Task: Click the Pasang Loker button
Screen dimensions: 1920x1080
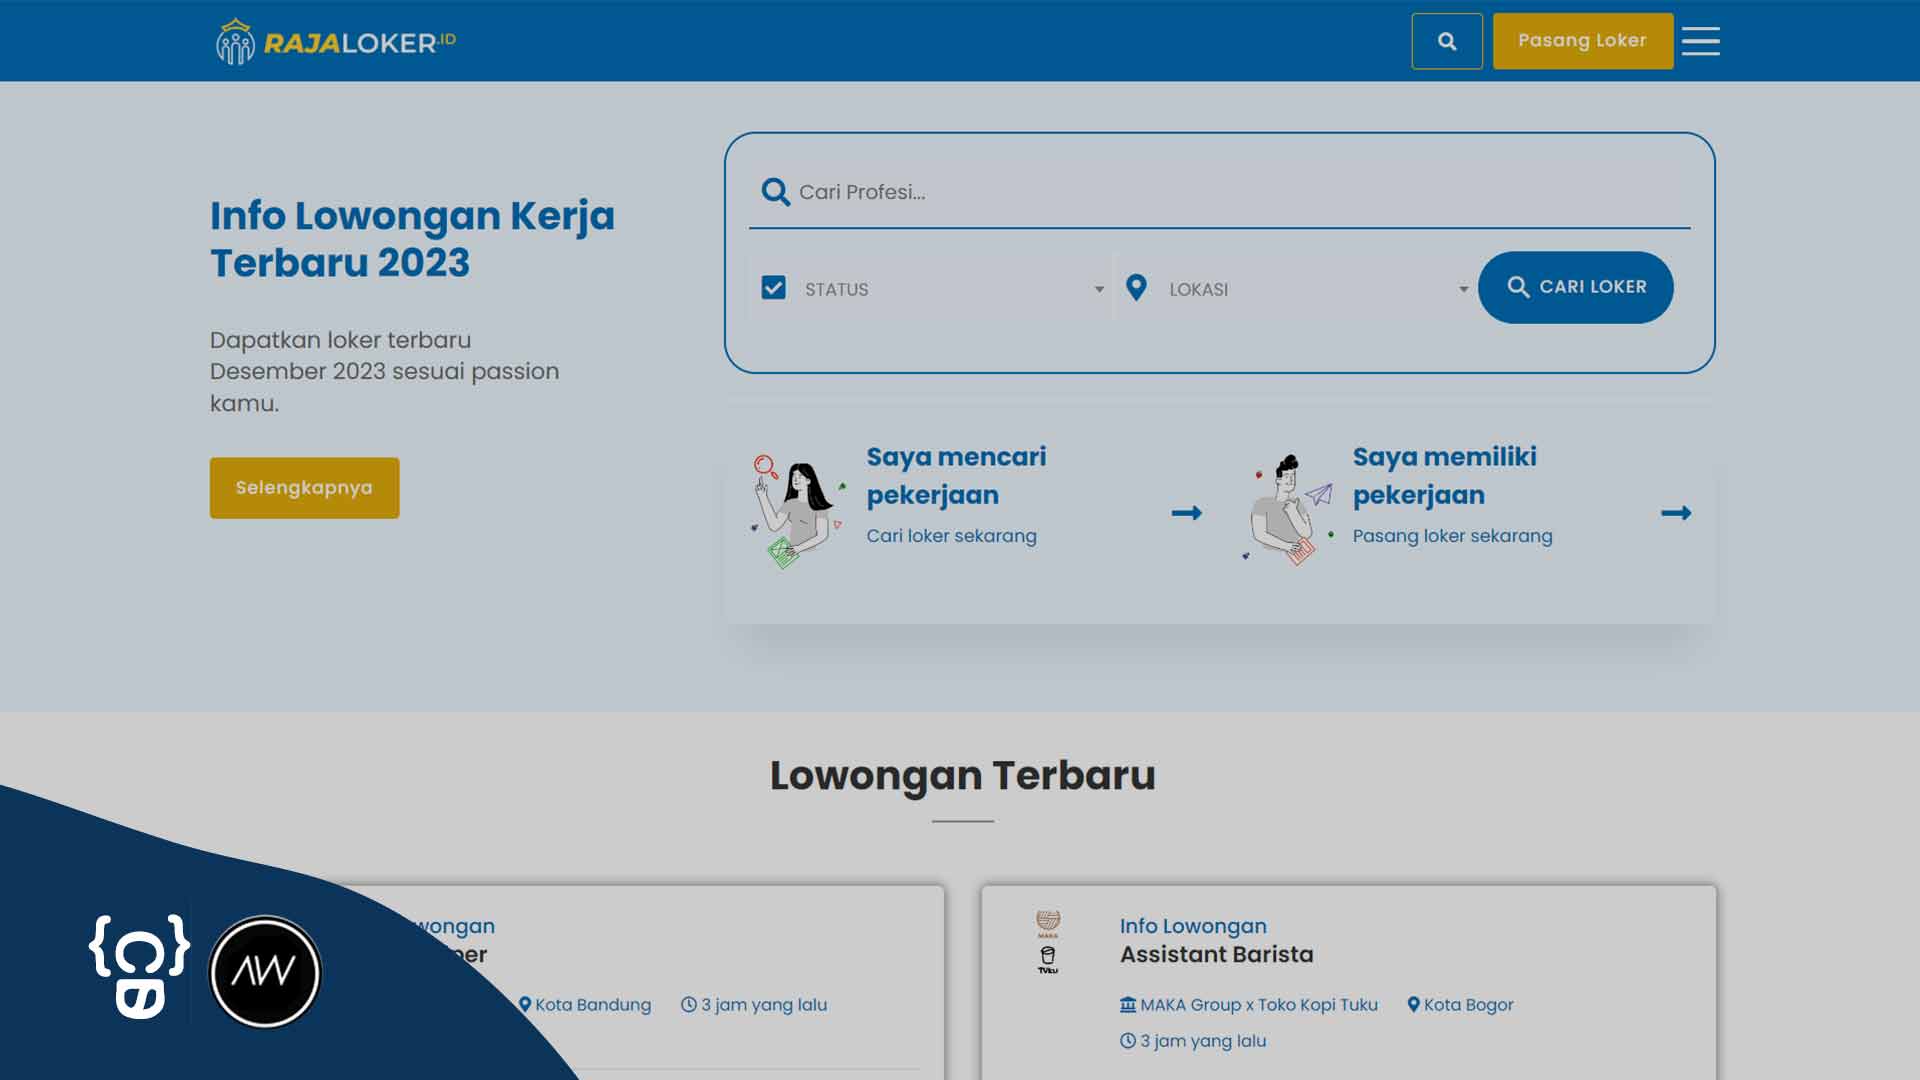Action: click(x=1582, y=41)
